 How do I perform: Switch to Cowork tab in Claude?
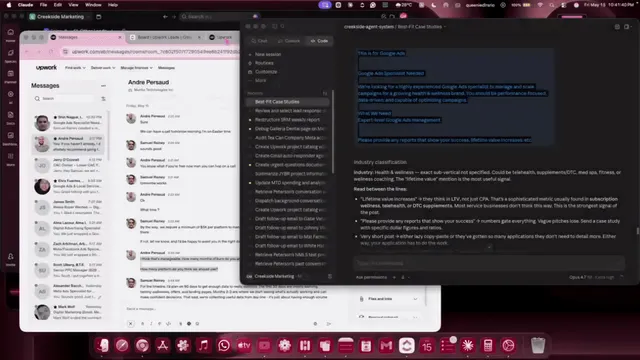click(289, 41)
